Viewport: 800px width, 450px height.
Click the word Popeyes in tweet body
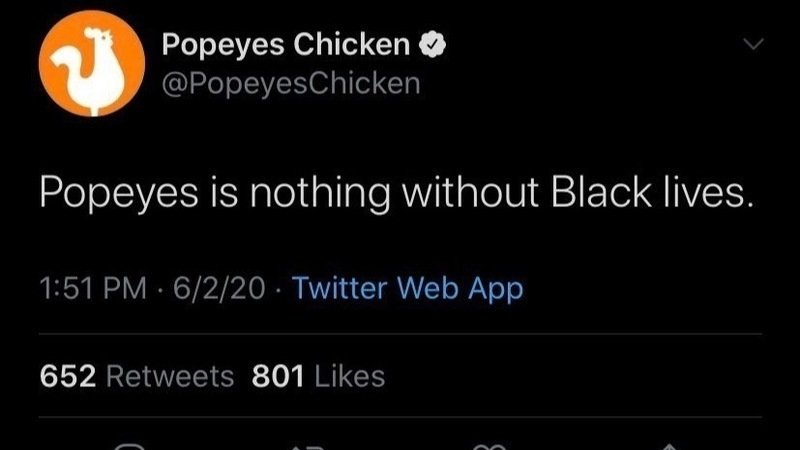(x=119, y=194)
